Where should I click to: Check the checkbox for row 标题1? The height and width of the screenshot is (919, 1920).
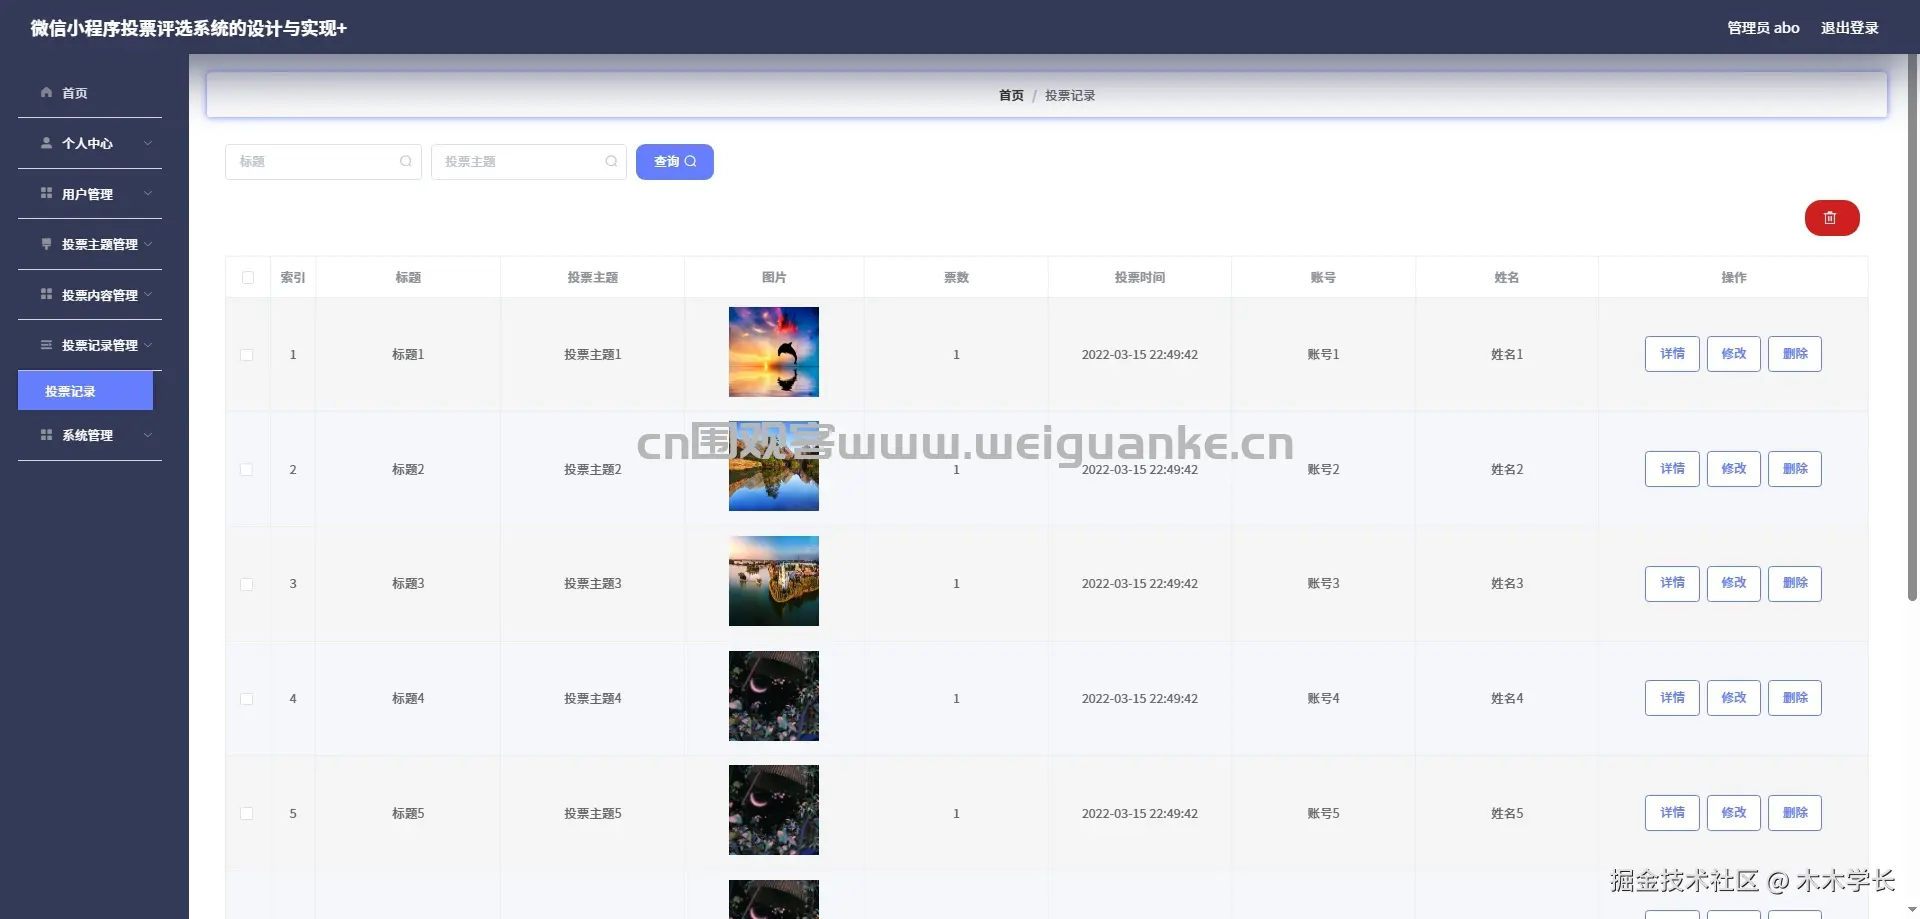point(247,355)
